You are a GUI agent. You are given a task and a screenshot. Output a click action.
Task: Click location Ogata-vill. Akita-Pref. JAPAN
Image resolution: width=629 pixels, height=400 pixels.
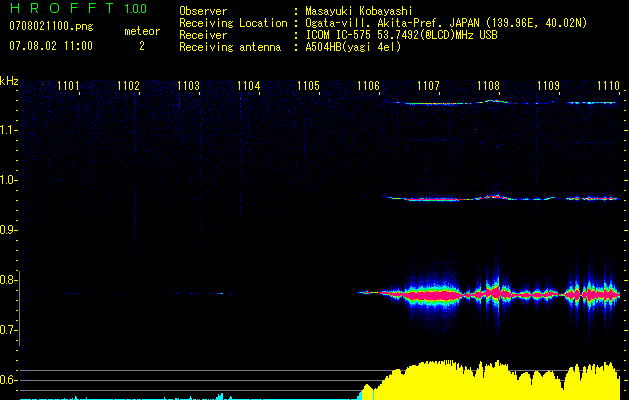(392, 23)
